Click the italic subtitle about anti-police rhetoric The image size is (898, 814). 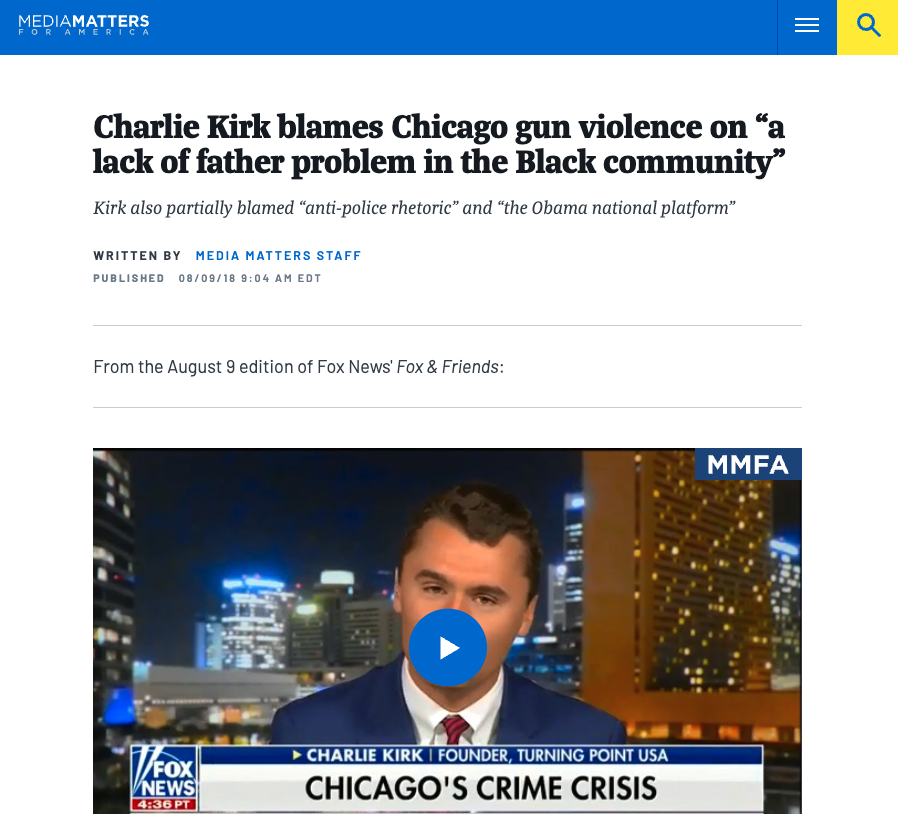click(x=414, y=207)
